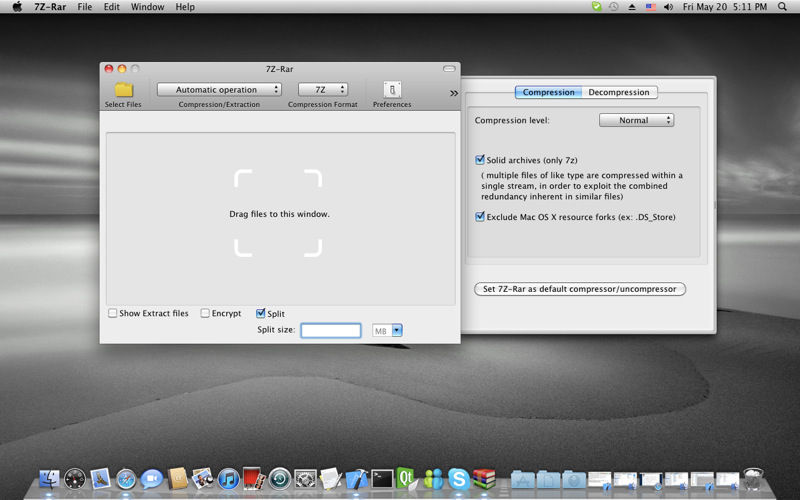The width and height of the screenshot is (800, 500).
Task: Open the Applications folder stack in dock
Action: click(522, 480)
